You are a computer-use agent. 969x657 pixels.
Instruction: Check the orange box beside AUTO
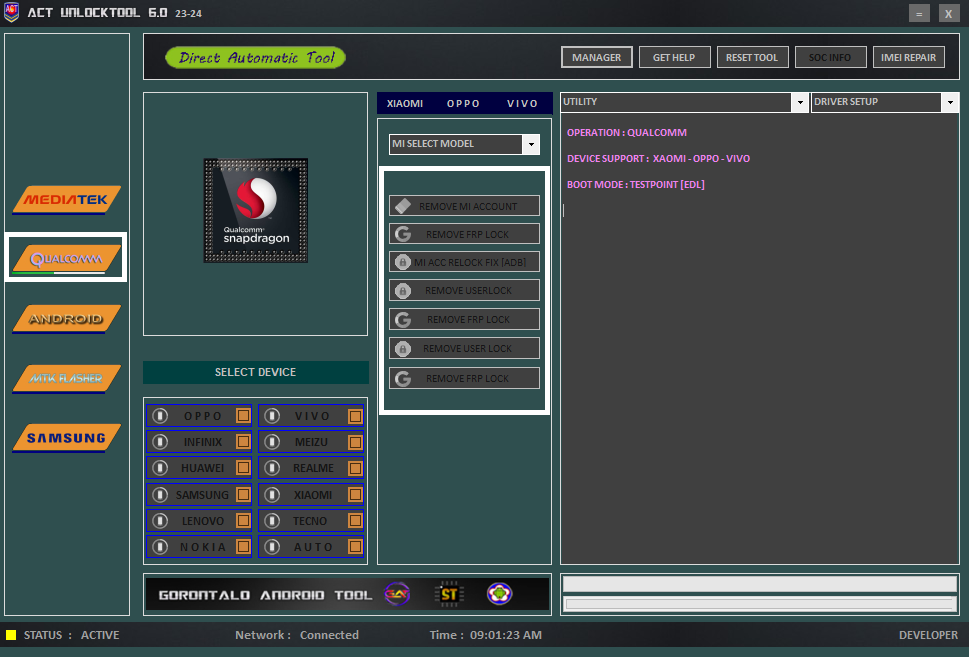[x=355, y=546]
